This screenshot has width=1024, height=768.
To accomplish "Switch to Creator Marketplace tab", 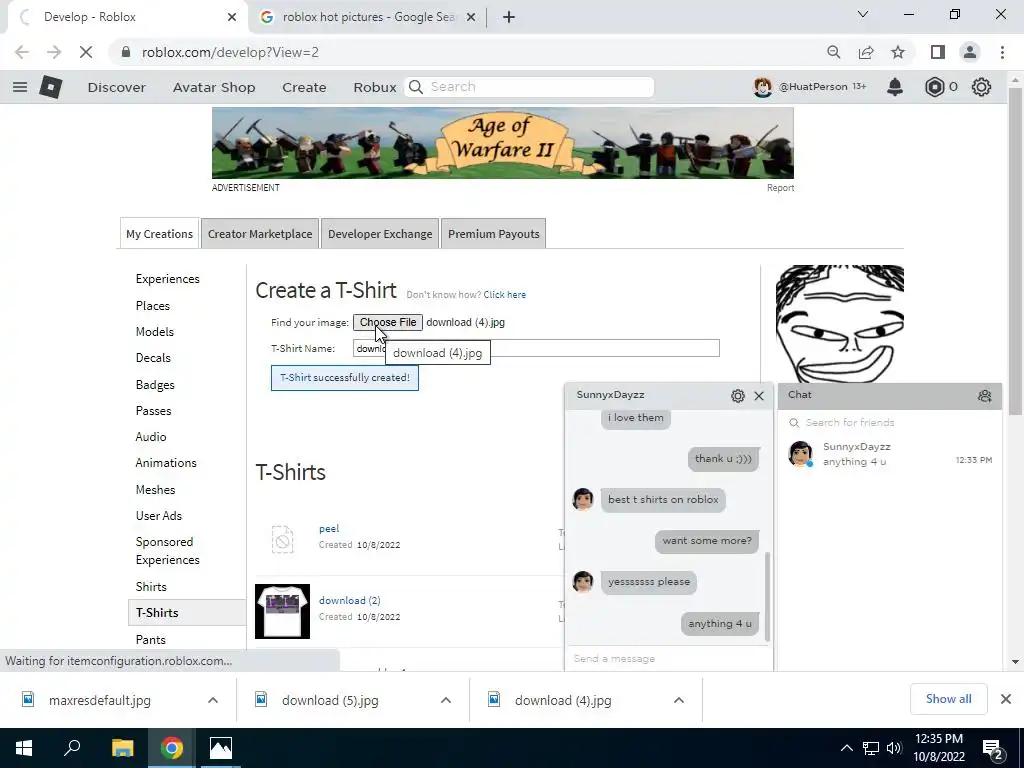I will coord(260,234).
